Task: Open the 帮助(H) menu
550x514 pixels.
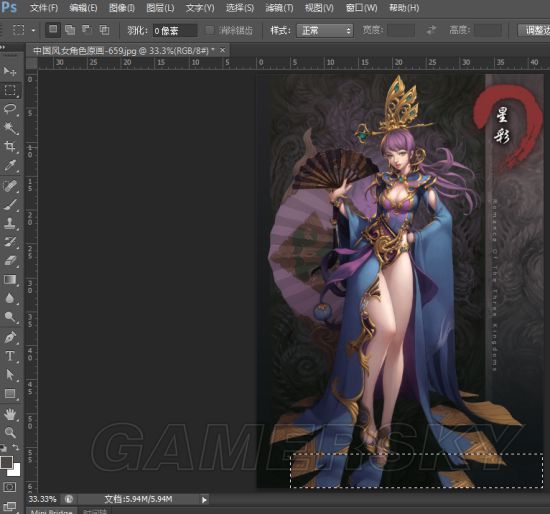Action: click(404, 8)
